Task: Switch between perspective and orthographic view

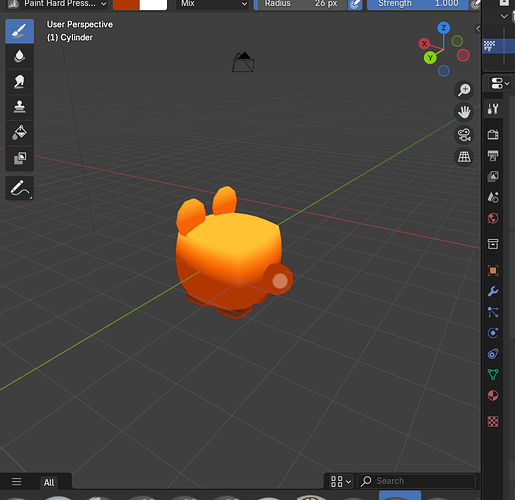Action: click(x=464, y=157)
